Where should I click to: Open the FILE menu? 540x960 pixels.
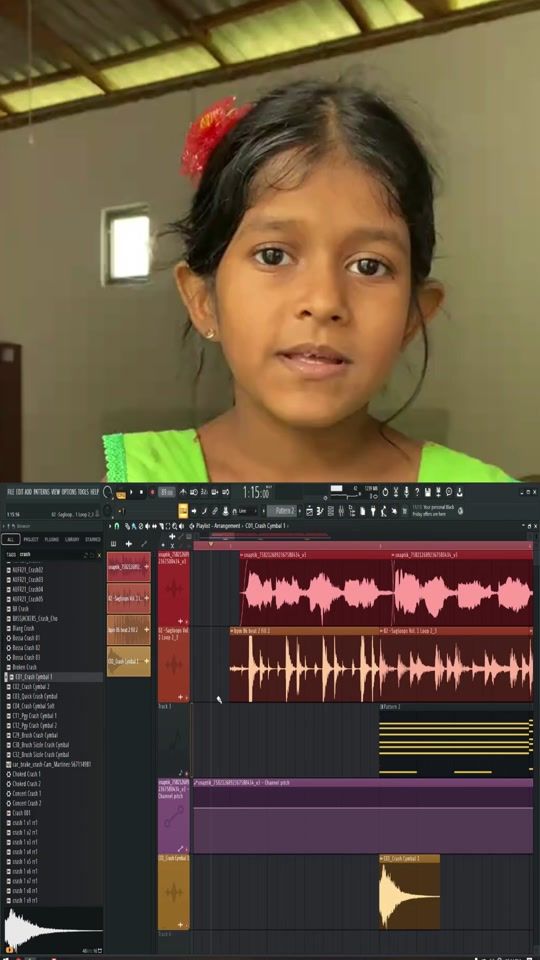pyautogui.click(x=10, y=492)
